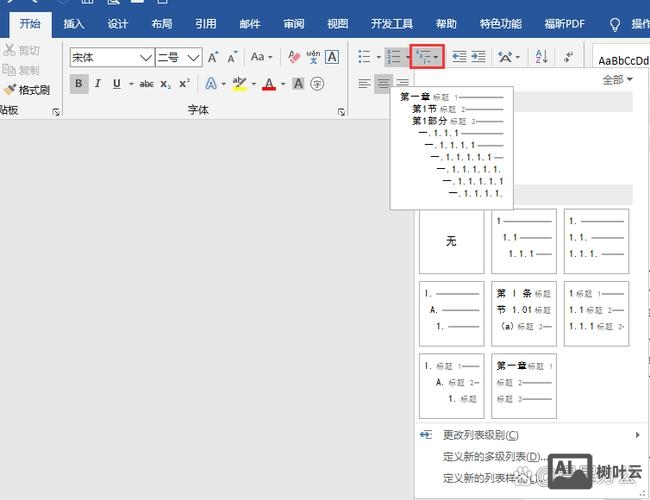The width and height of the screenshot is (650, 500).
Task: Toggle character shading A icon
Action: pos(298,84)
